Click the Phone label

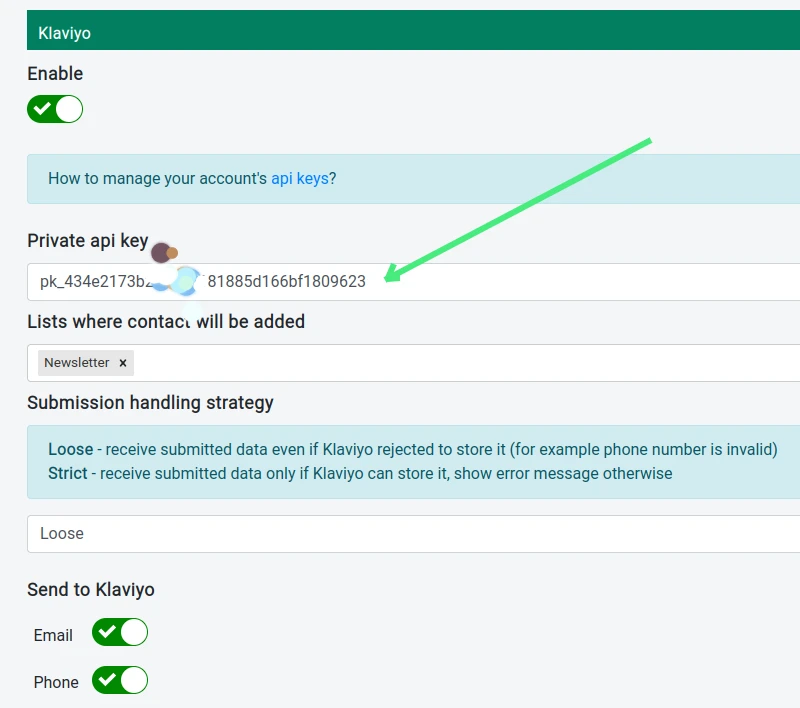click(x=56, y=682)
